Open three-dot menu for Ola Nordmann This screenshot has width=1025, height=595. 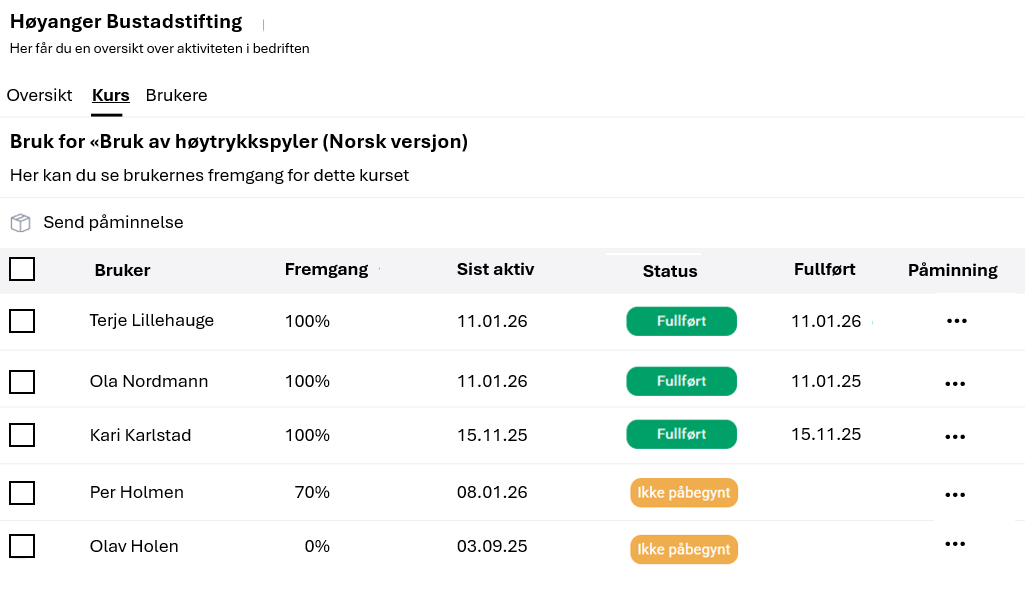pos(955,384)
